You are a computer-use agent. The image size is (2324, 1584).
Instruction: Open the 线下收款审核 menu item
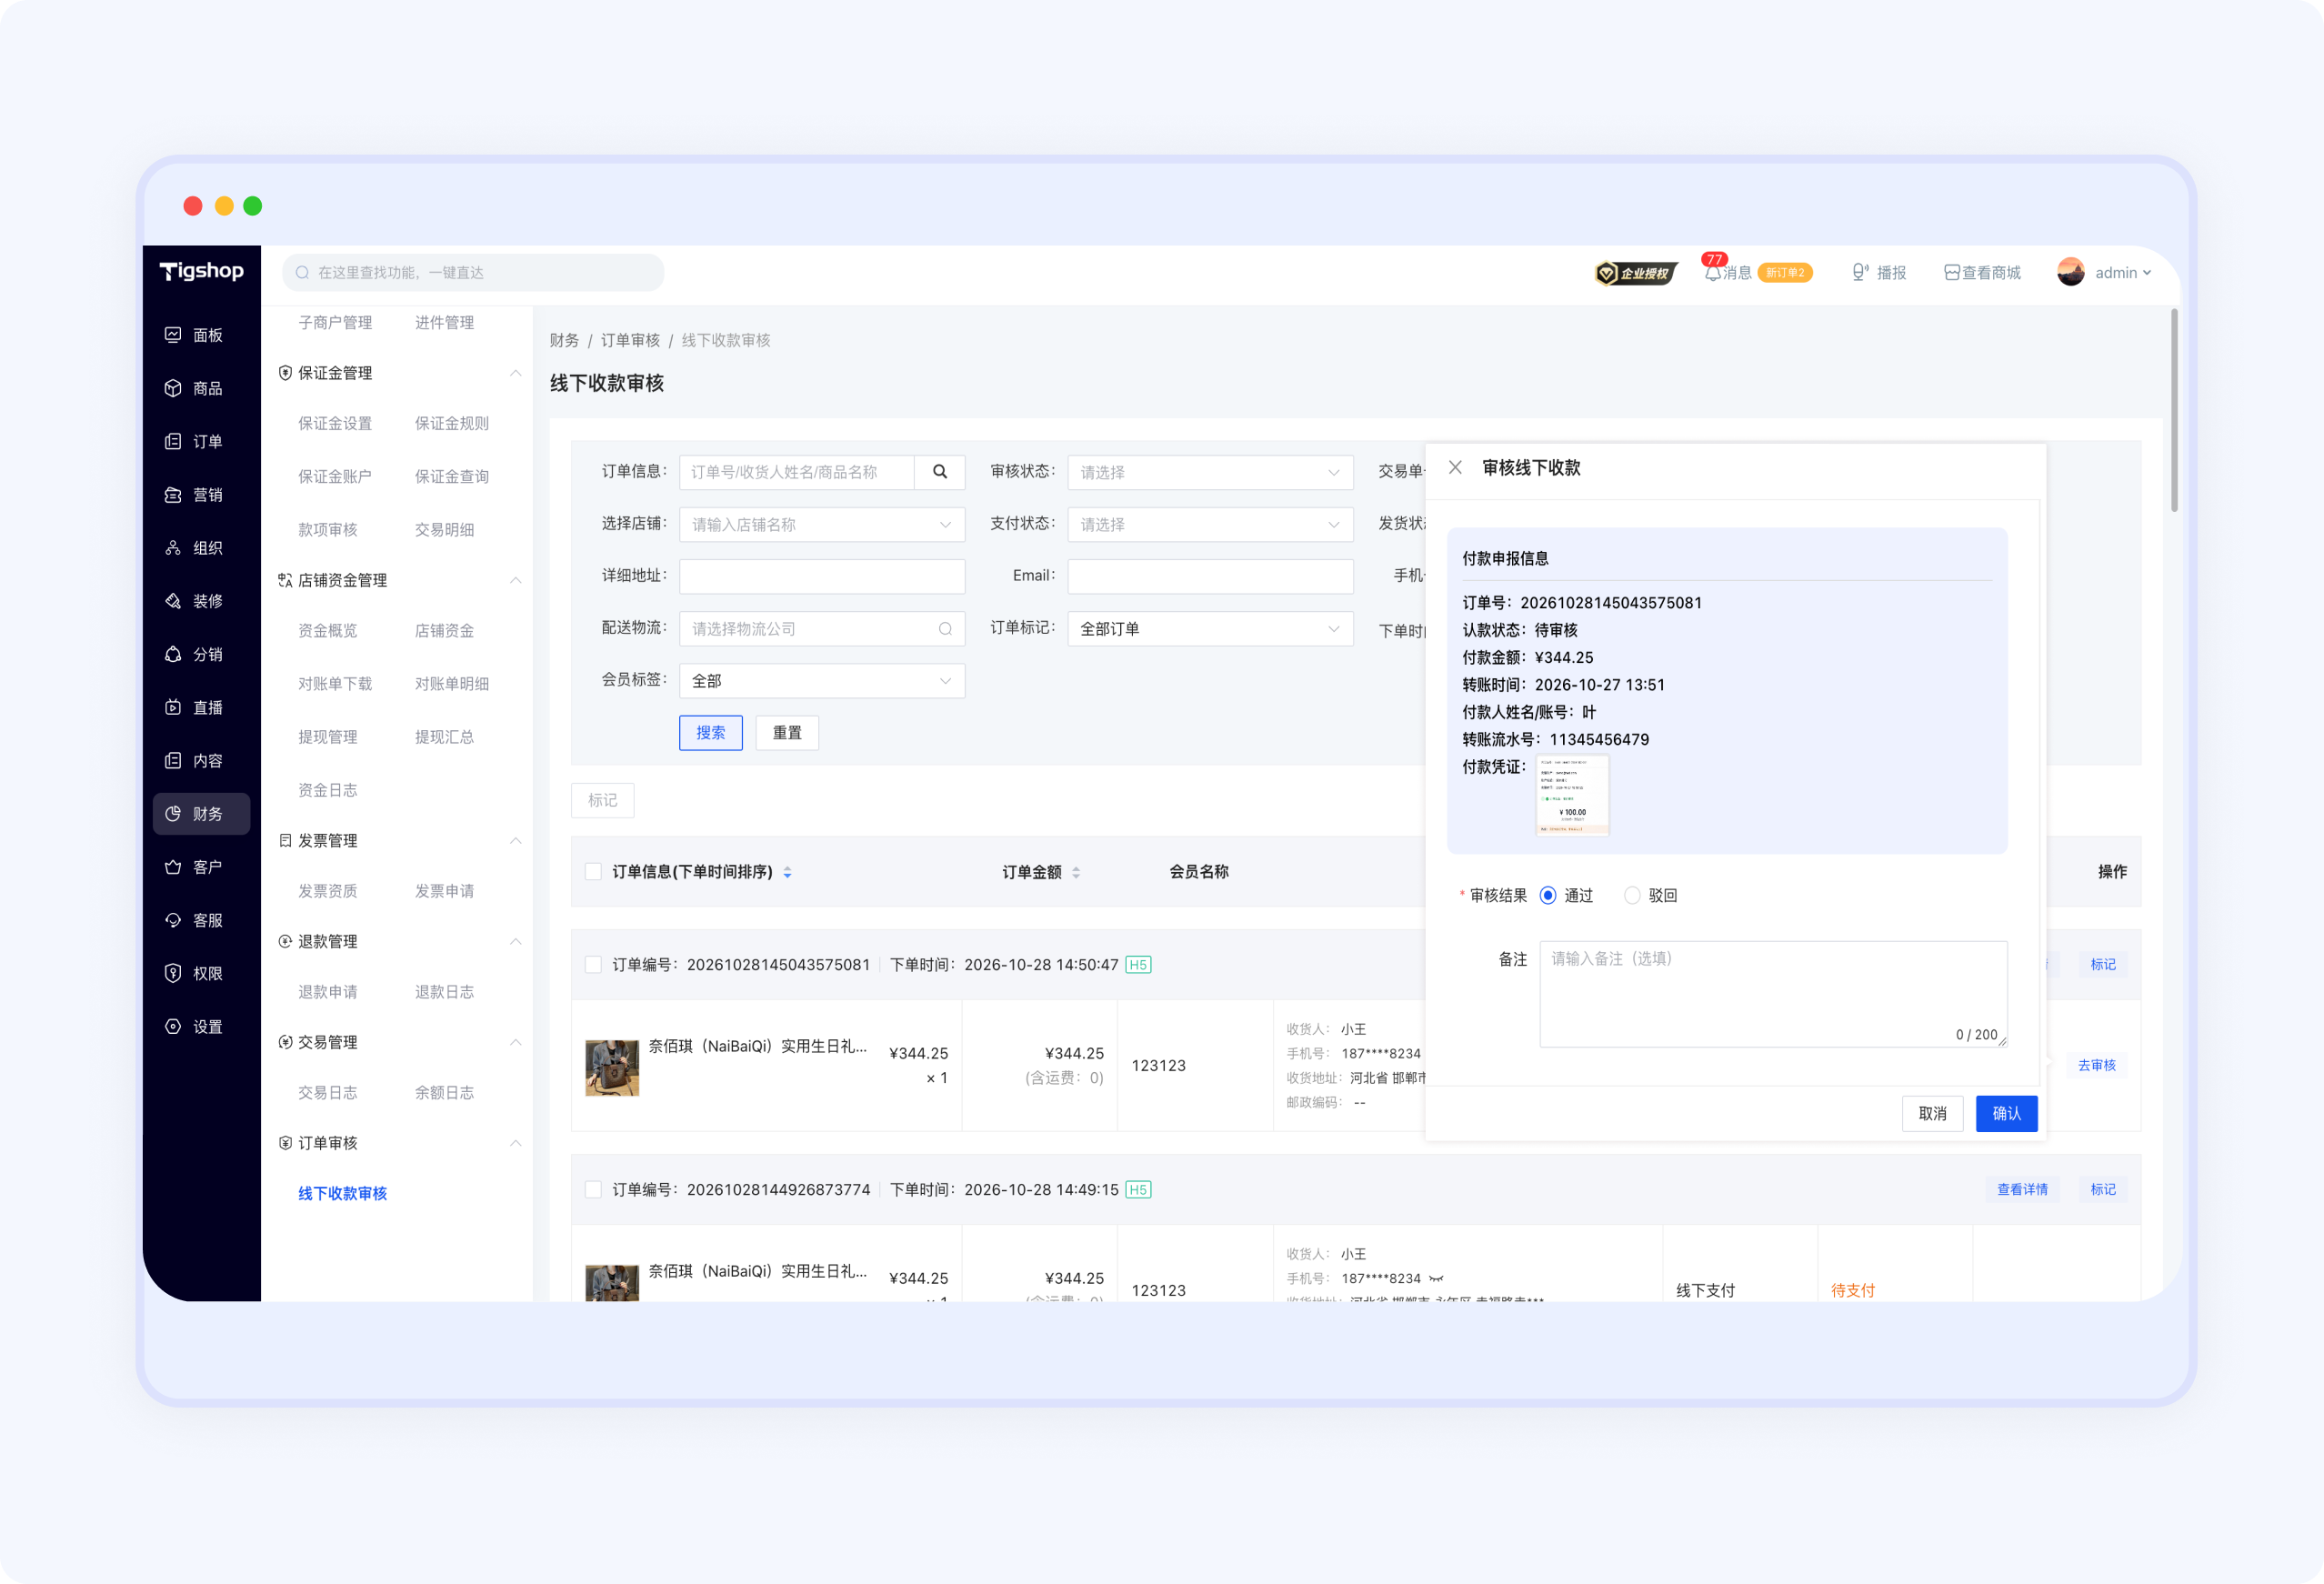click(x=342, y=1193)
